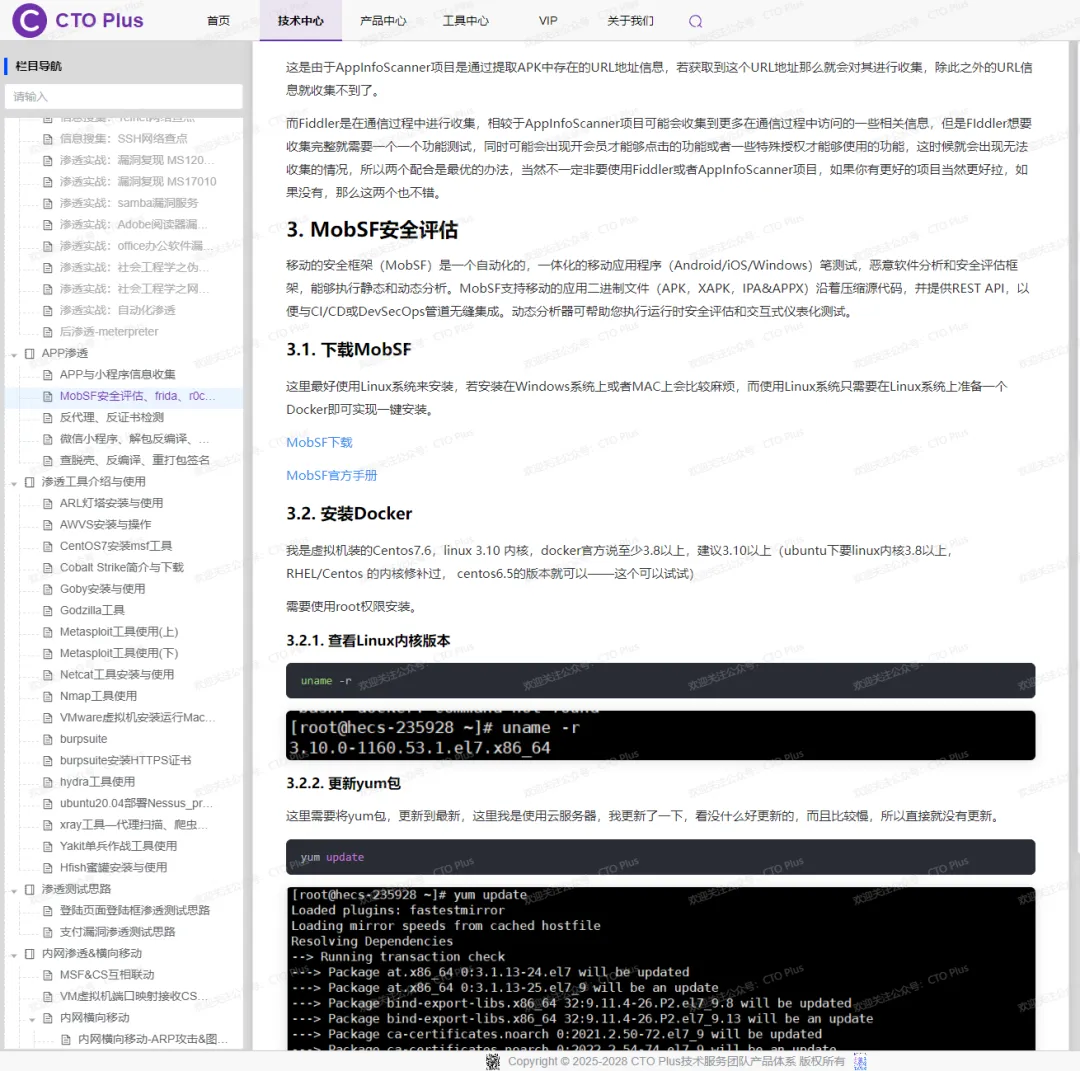
Task: Open Yakit单兵作战工具使用 article
Action: point(118,846)
